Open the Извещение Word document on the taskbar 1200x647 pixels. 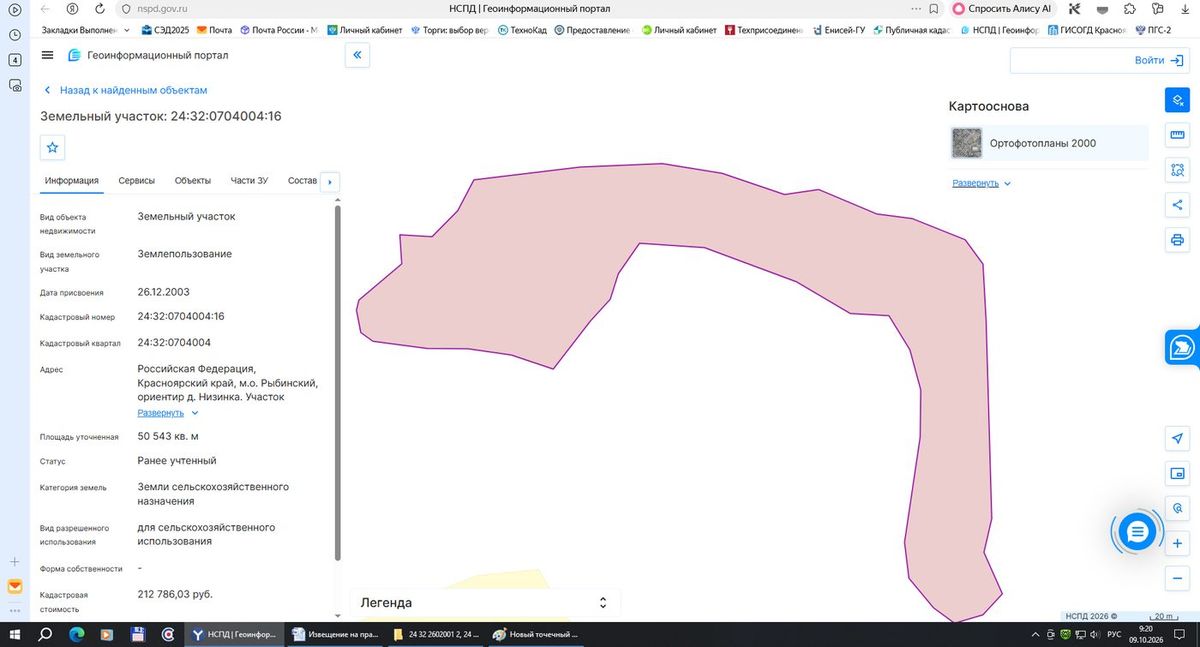pos(335,634)
